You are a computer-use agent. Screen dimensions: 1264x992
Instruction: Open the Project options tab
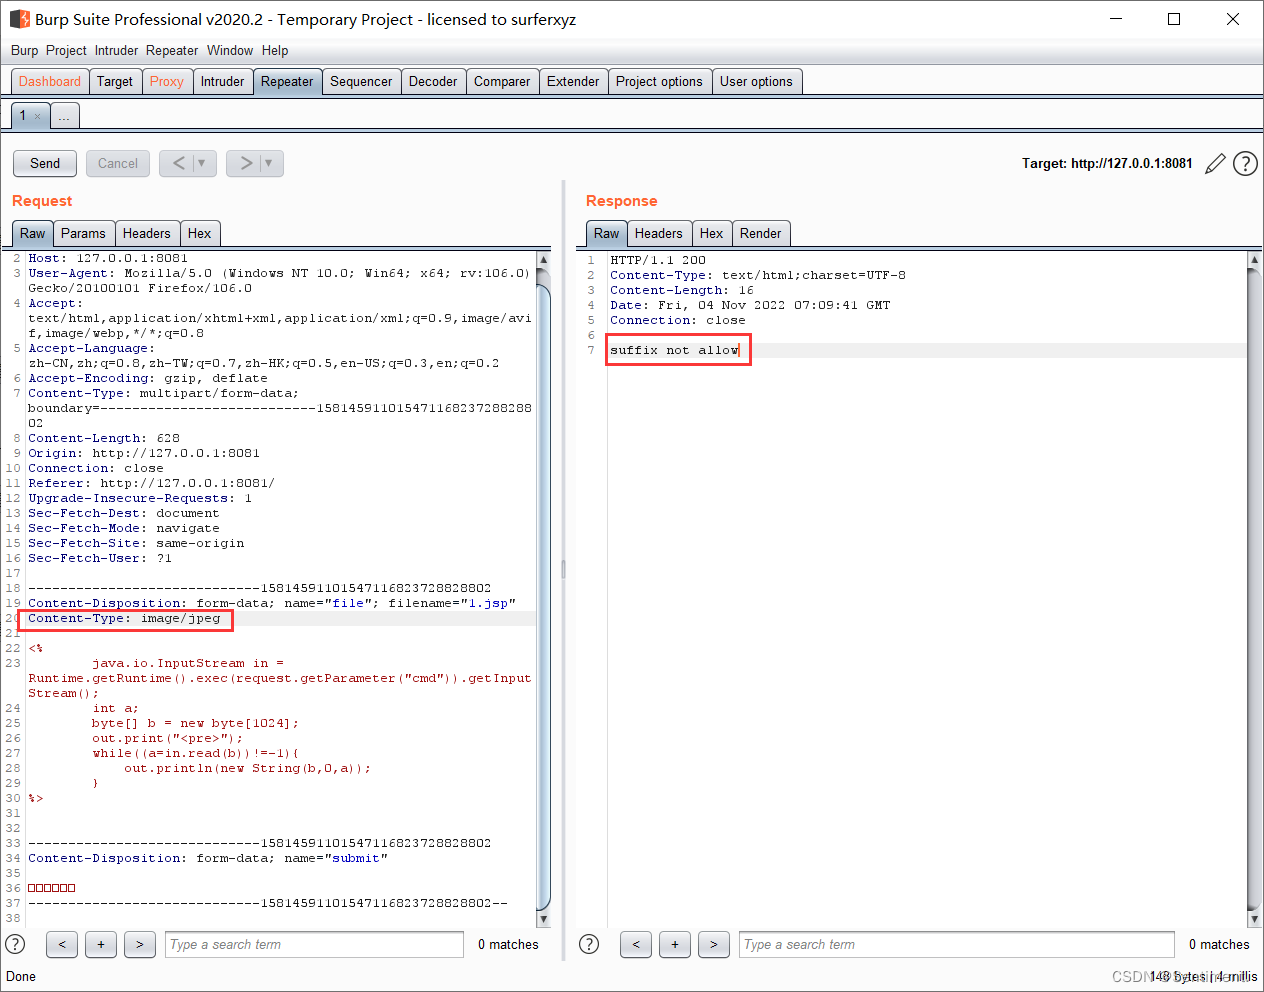tap(659, 81)
